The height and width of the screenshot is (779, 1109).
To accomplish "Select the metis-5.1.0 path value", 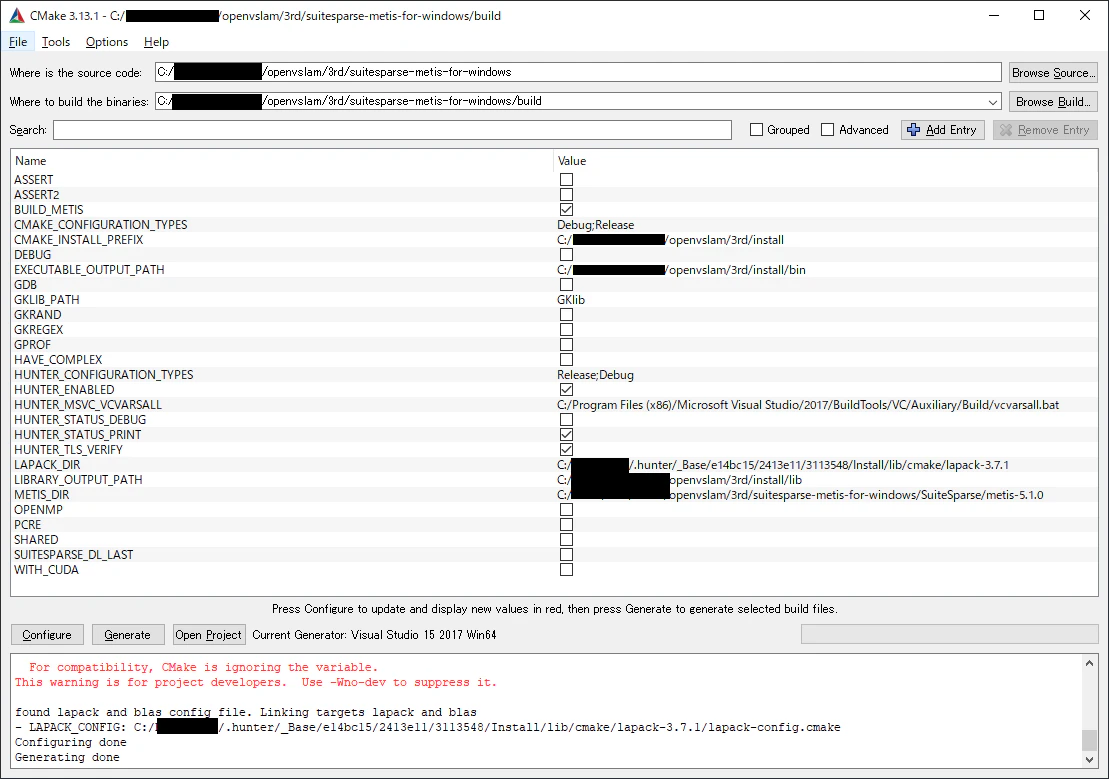I will click(x=800, y=495).
